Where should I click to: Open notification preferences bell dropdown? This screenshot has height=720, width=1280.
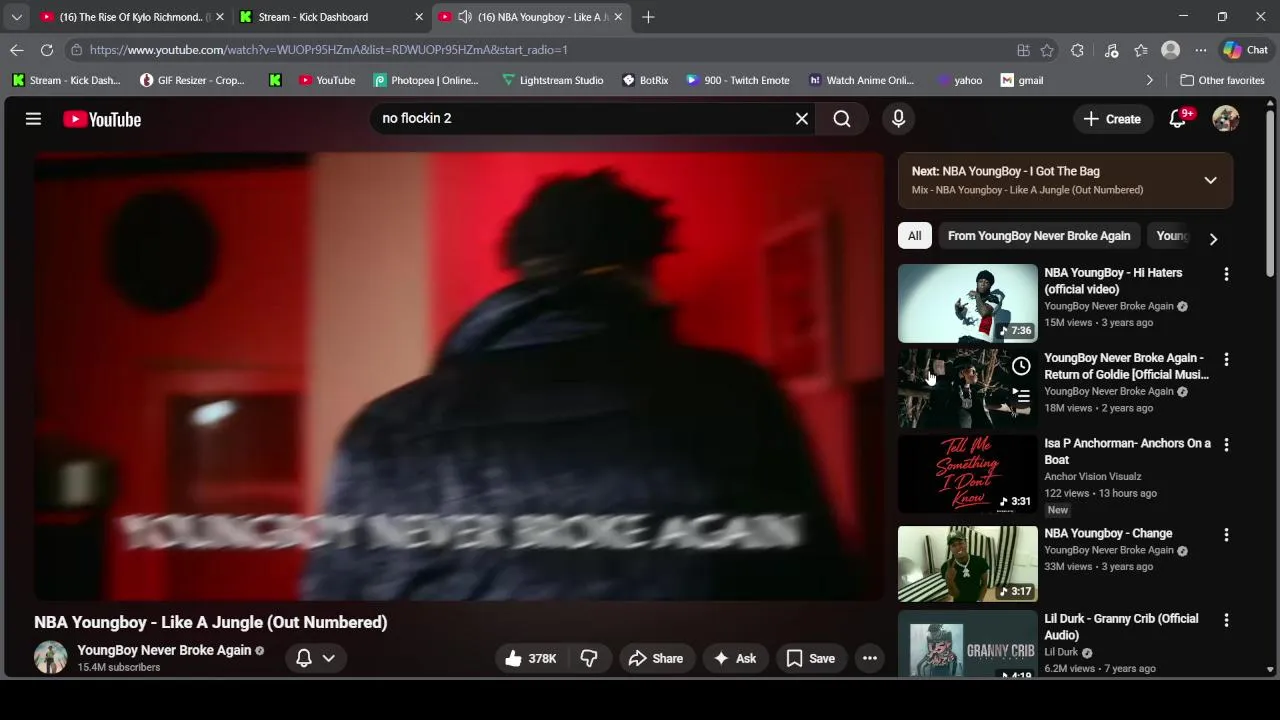pos(315,658)
